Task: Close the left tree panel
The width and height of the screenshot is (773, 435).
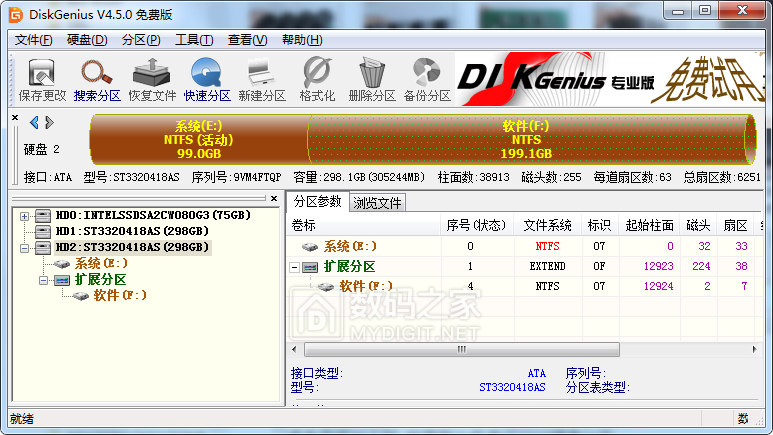Action: [274, 198]
